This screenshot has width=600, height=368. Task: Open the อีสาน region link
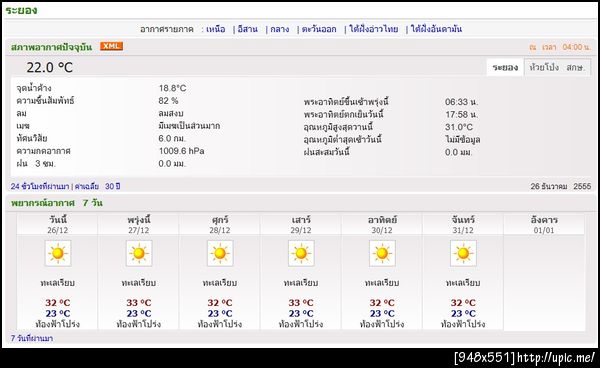point(248,29)
